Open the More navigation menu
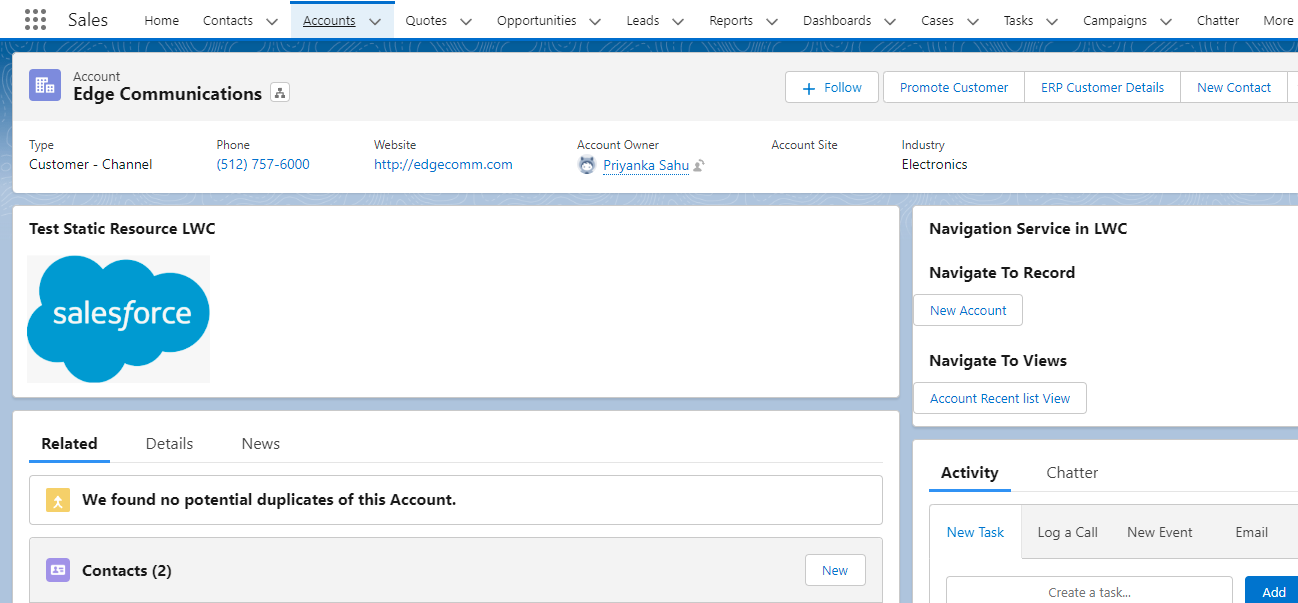Viewport: 1298px width, 603px height. (x=1278, y=20)
